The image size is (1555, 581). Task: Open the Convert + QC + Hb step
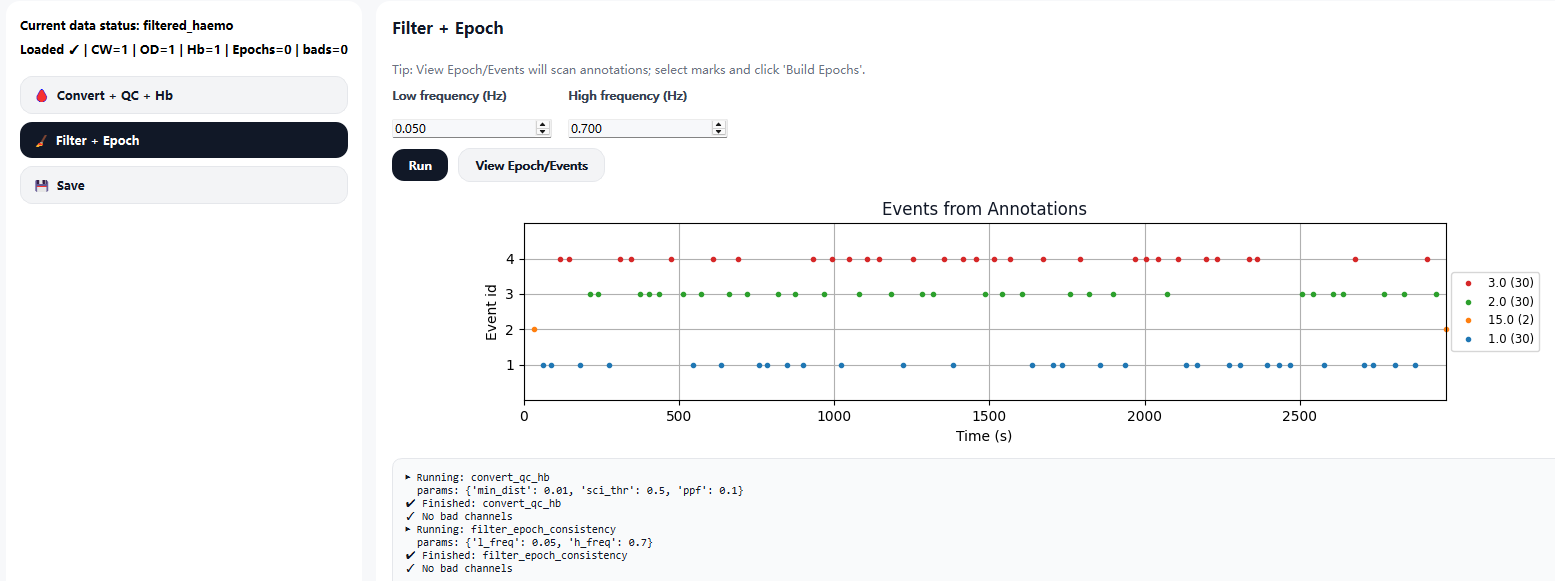coord(184,95)
